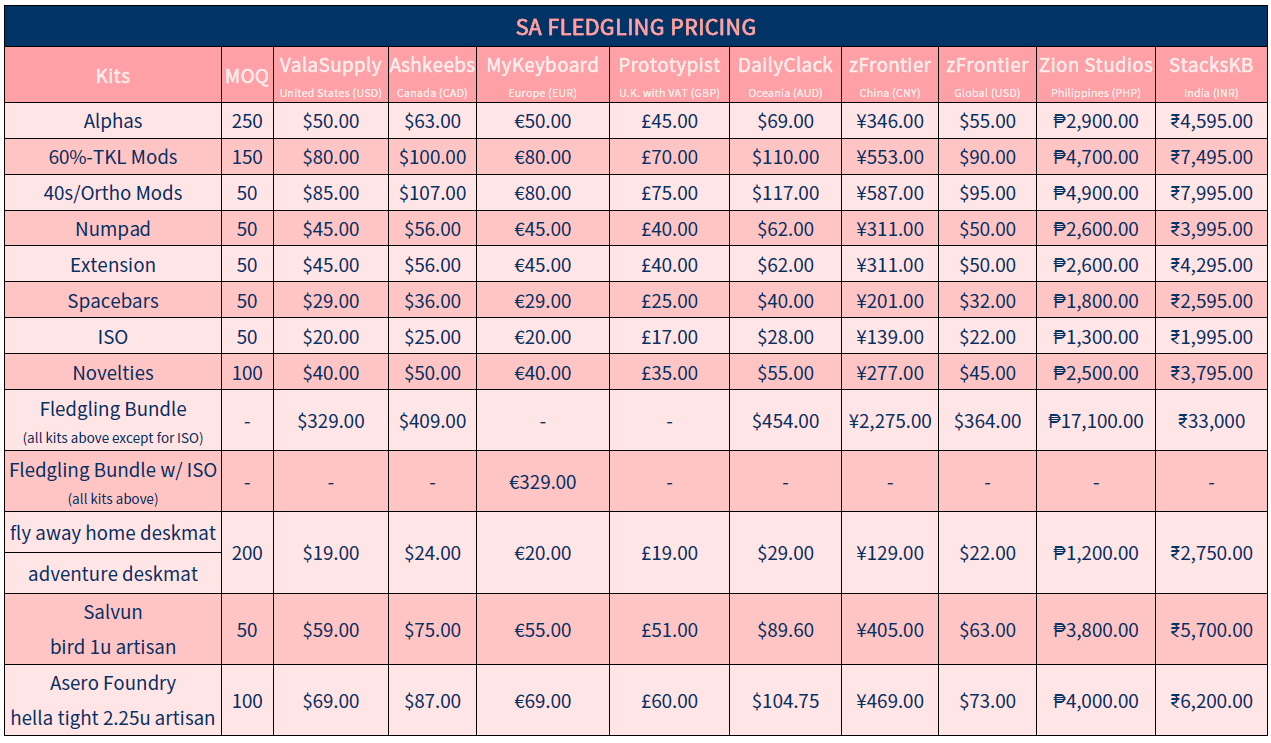The height and width of the screenshot is (743, 1271).
Task: Click the ₹33,000 Fledgling Bundle price
Action: tap(1211, 421)
